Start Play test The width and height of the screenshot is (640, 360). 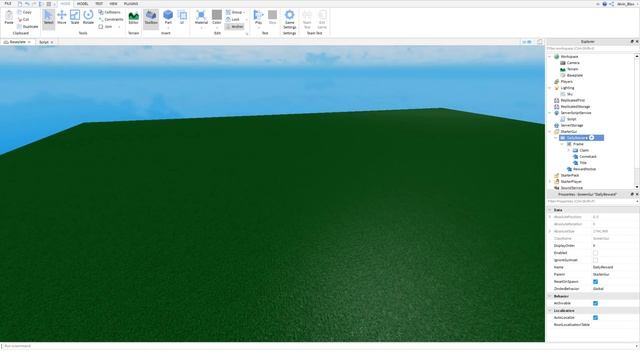tap(258, 18)
